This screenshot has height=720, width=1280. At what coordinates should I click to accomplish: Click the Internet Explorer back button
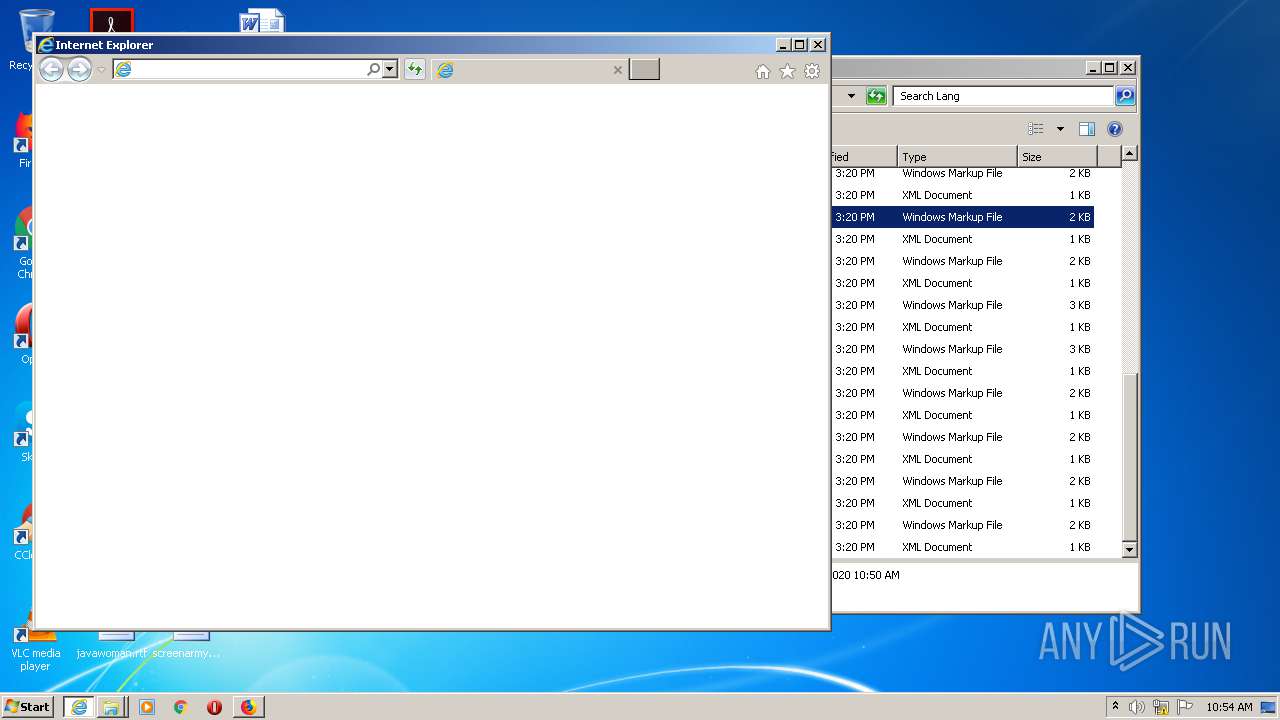(x=51, y=69)
